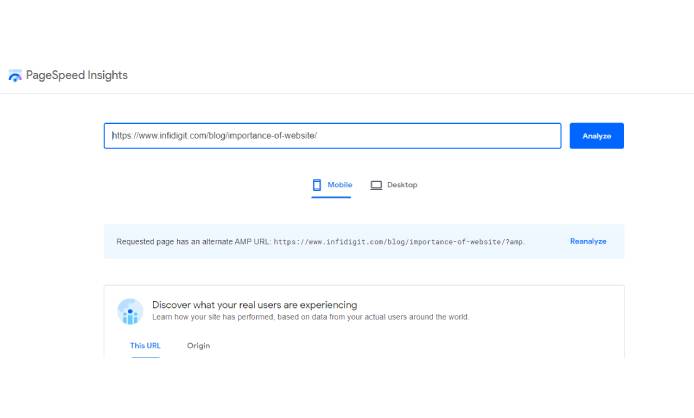
Task: Focus the URL input field
Action: (332, 136)
